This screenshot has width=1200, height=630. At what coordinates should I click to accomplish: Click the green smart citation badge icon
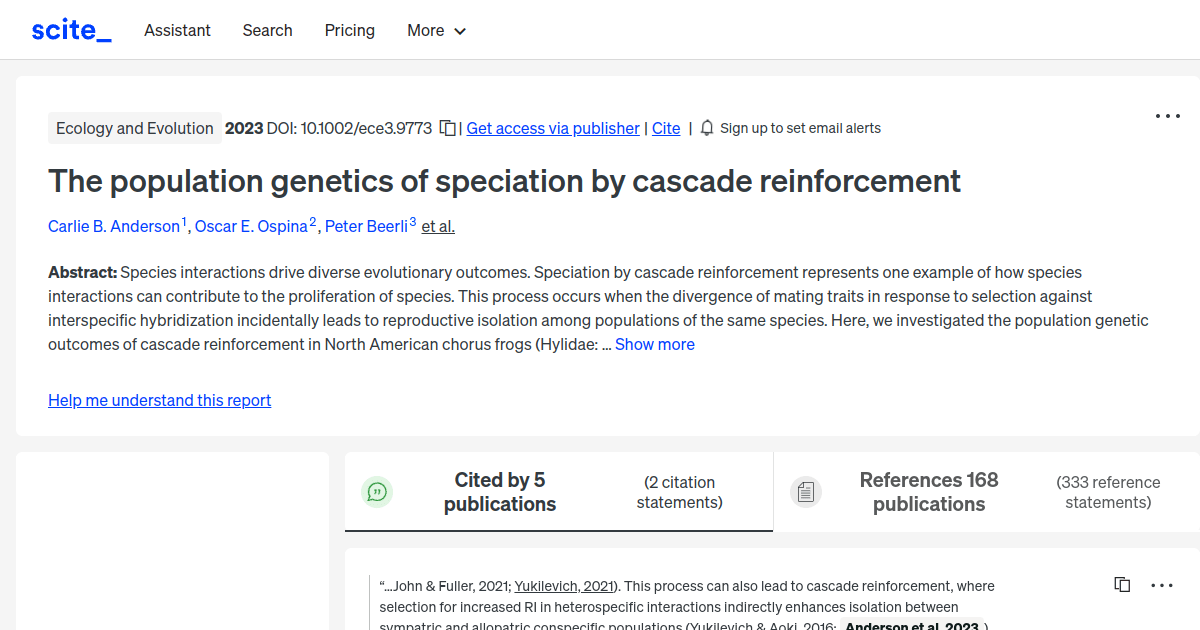pos(377,491)
